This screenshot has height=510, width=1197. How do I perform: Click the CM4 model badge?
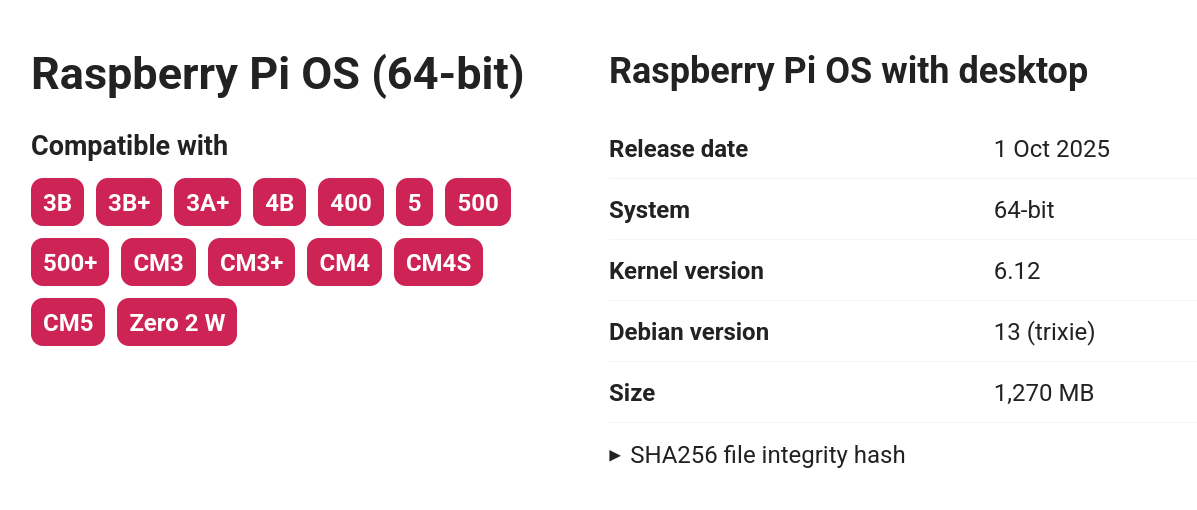pyautogui.click(x=345, y=263)
